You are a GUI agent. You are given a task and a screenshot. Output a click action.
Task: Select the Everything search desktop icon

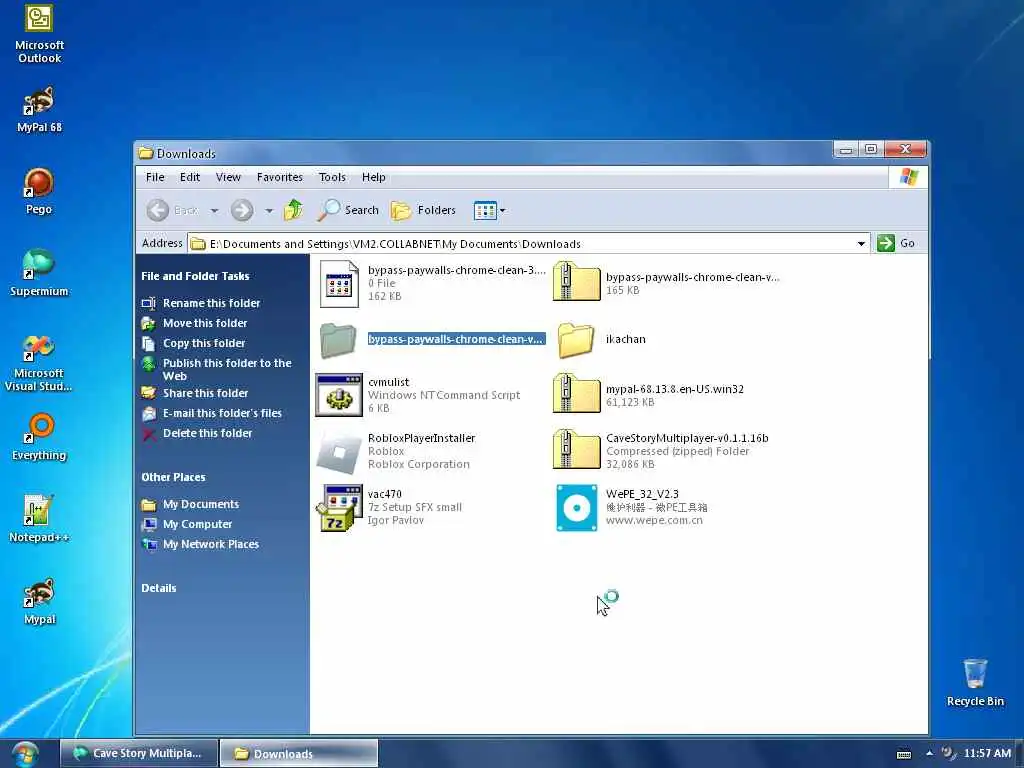(39, 437)
